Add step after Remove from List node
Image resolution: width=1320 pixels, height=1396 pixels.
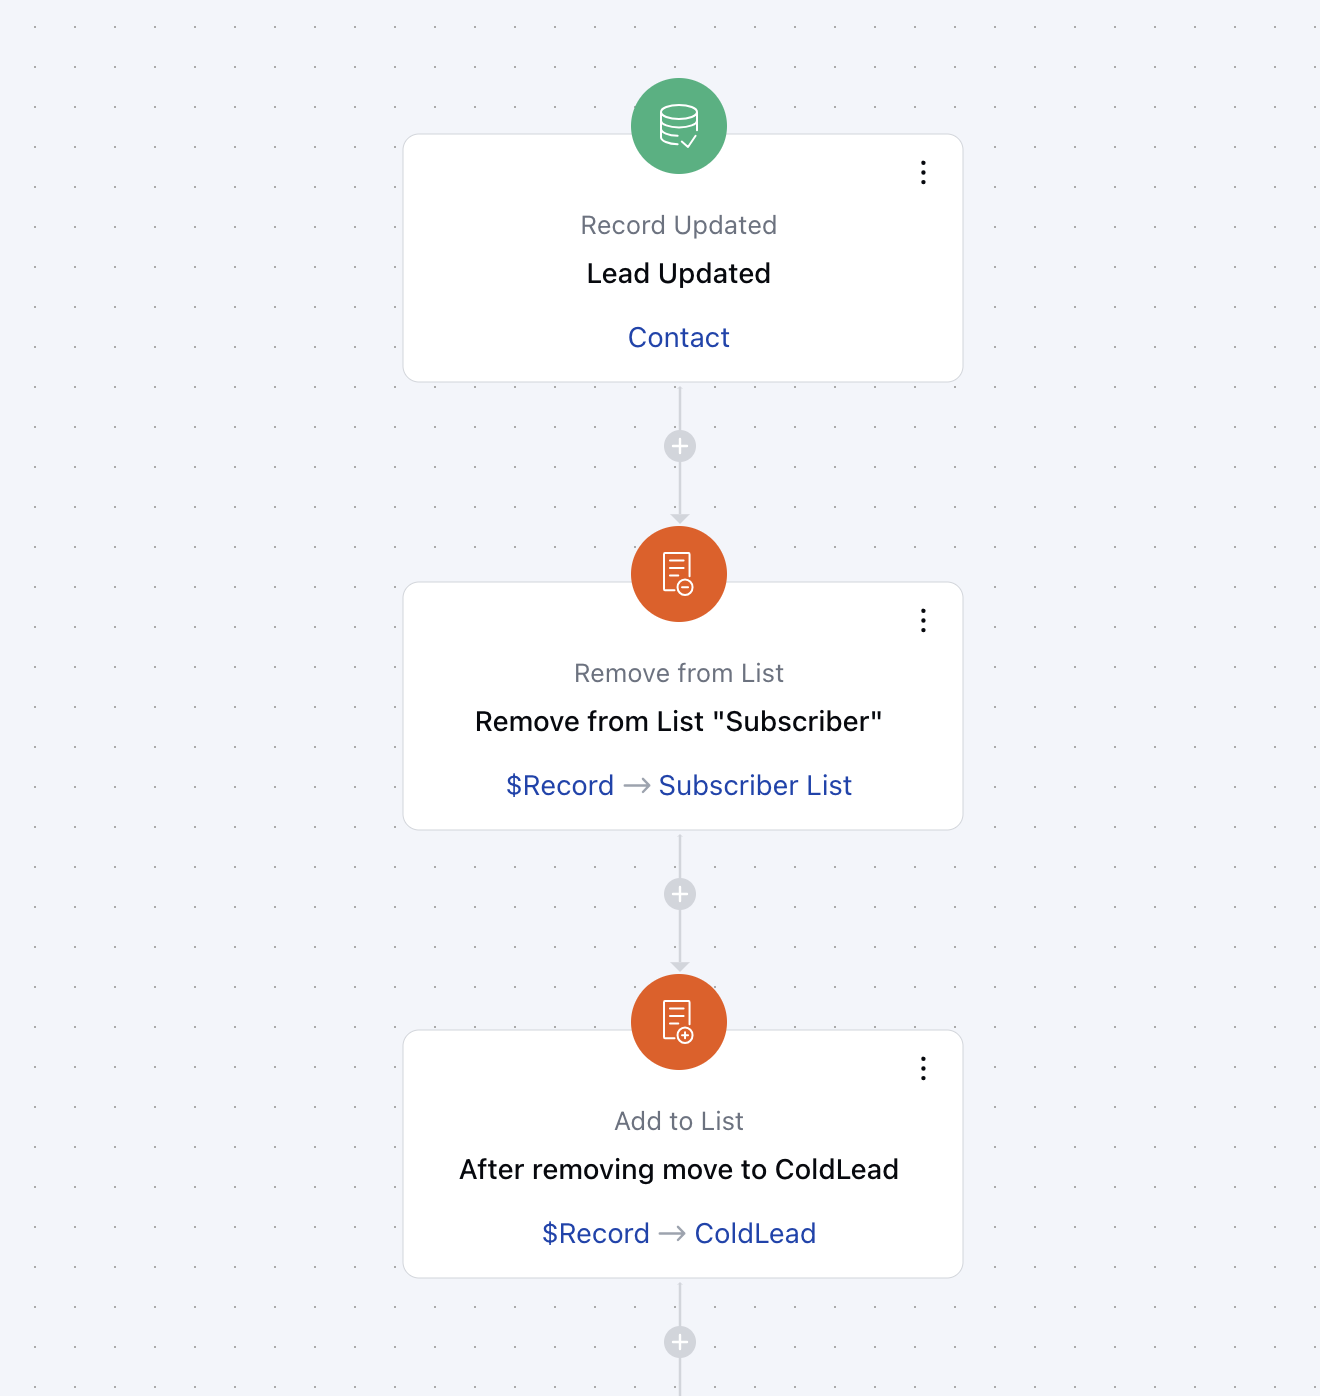pyautogui.click(x=680, y=894)
